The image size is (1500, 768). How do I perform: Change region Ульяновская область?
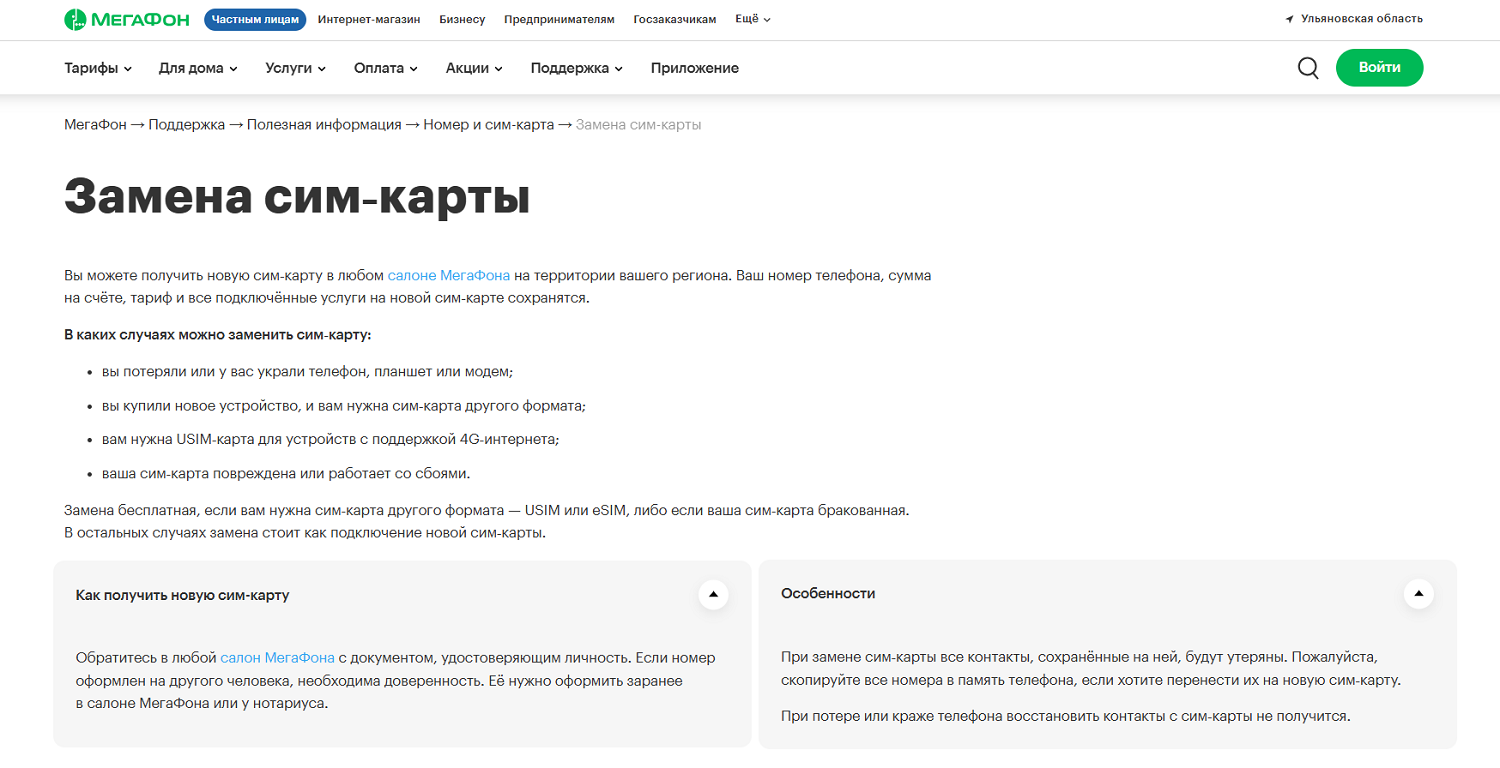(1361, 19)
